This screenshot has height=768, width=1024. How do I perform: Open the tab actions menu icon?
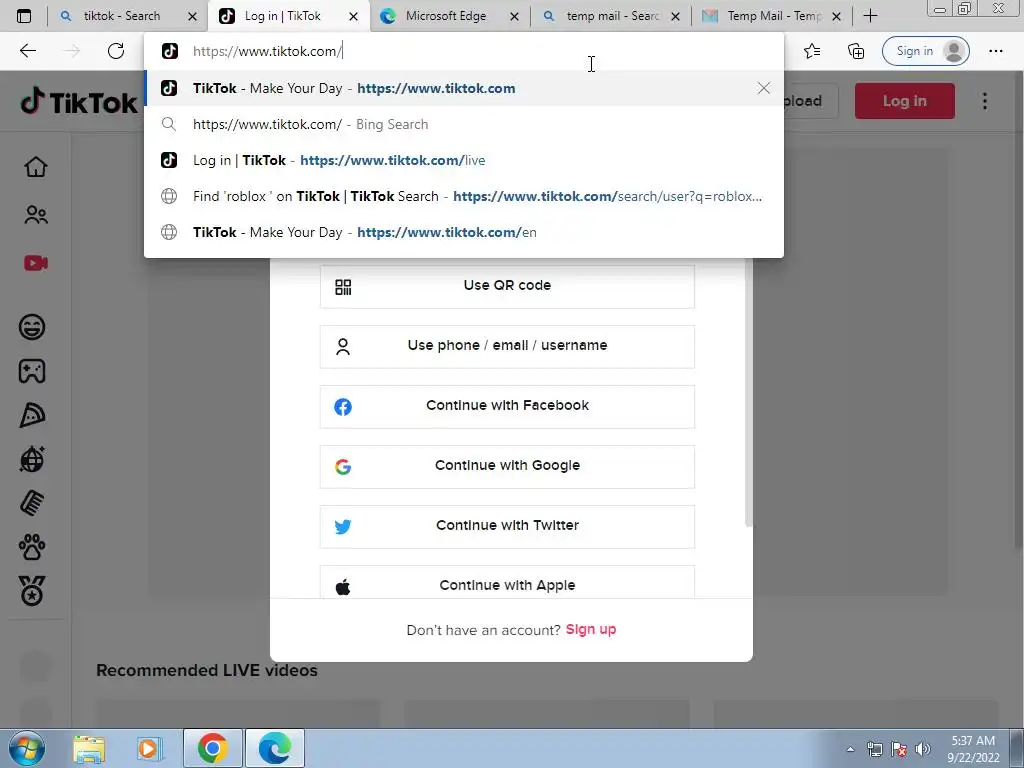point(24,16)
